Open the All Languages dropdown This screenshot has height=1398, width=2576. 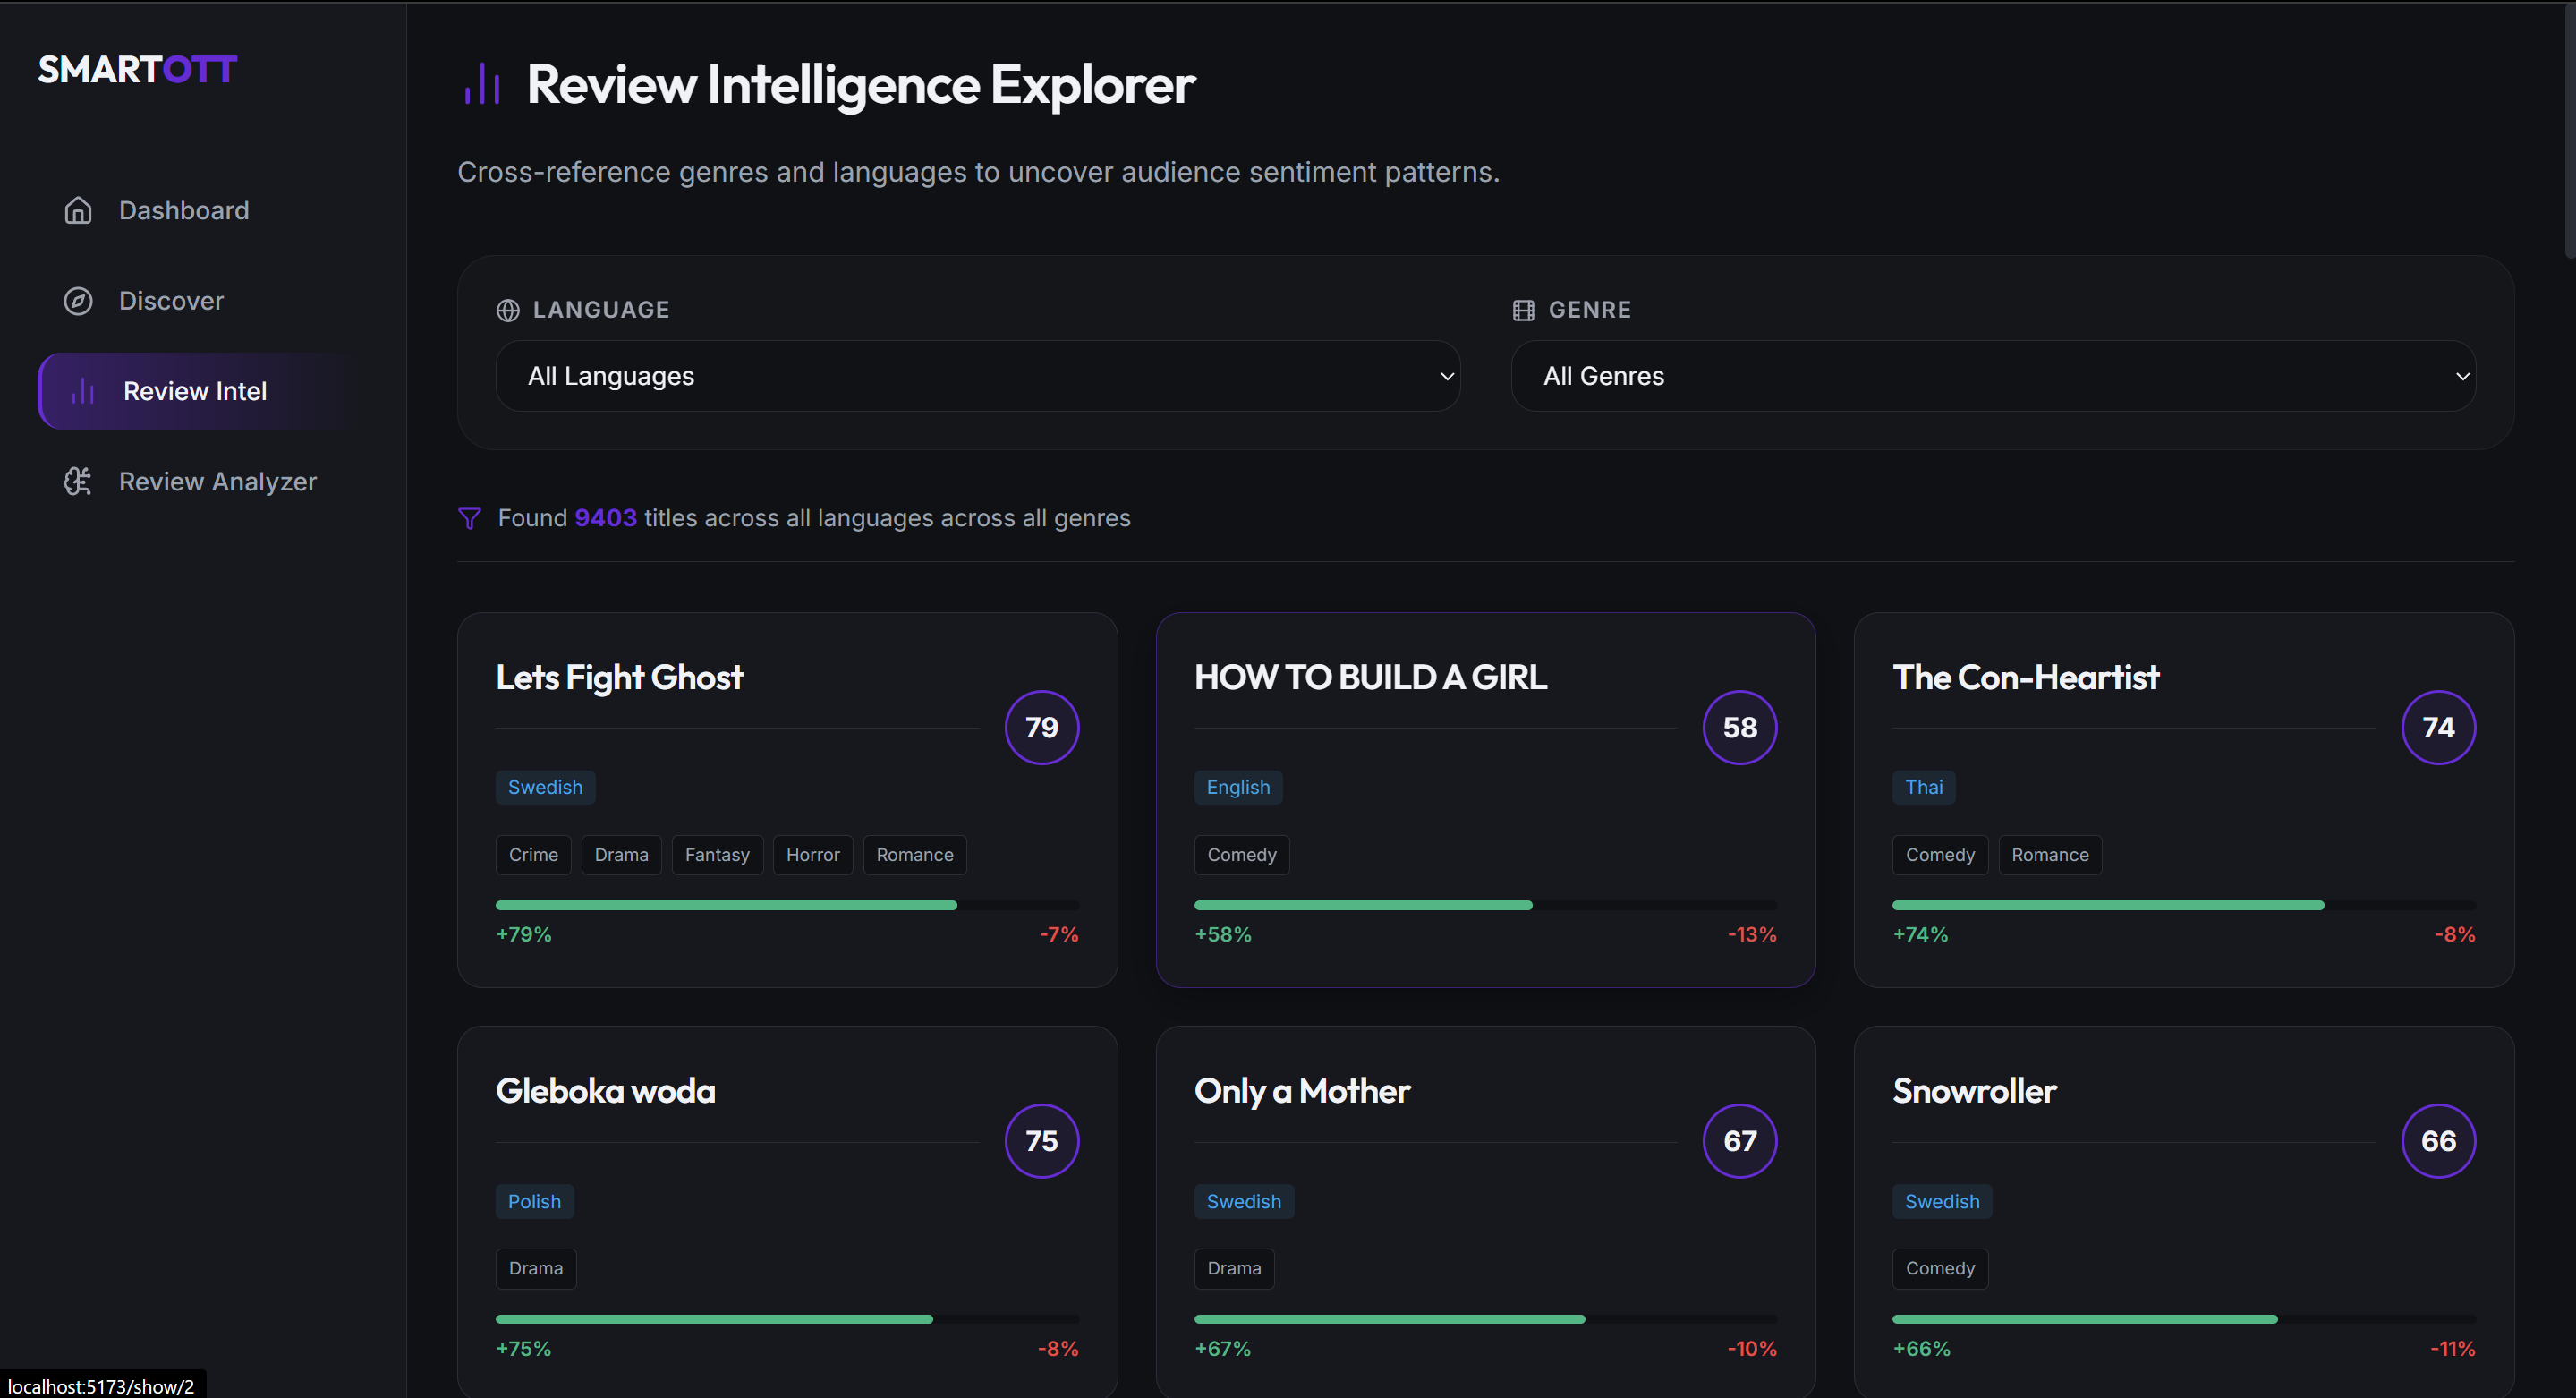(x=977, y=376)
